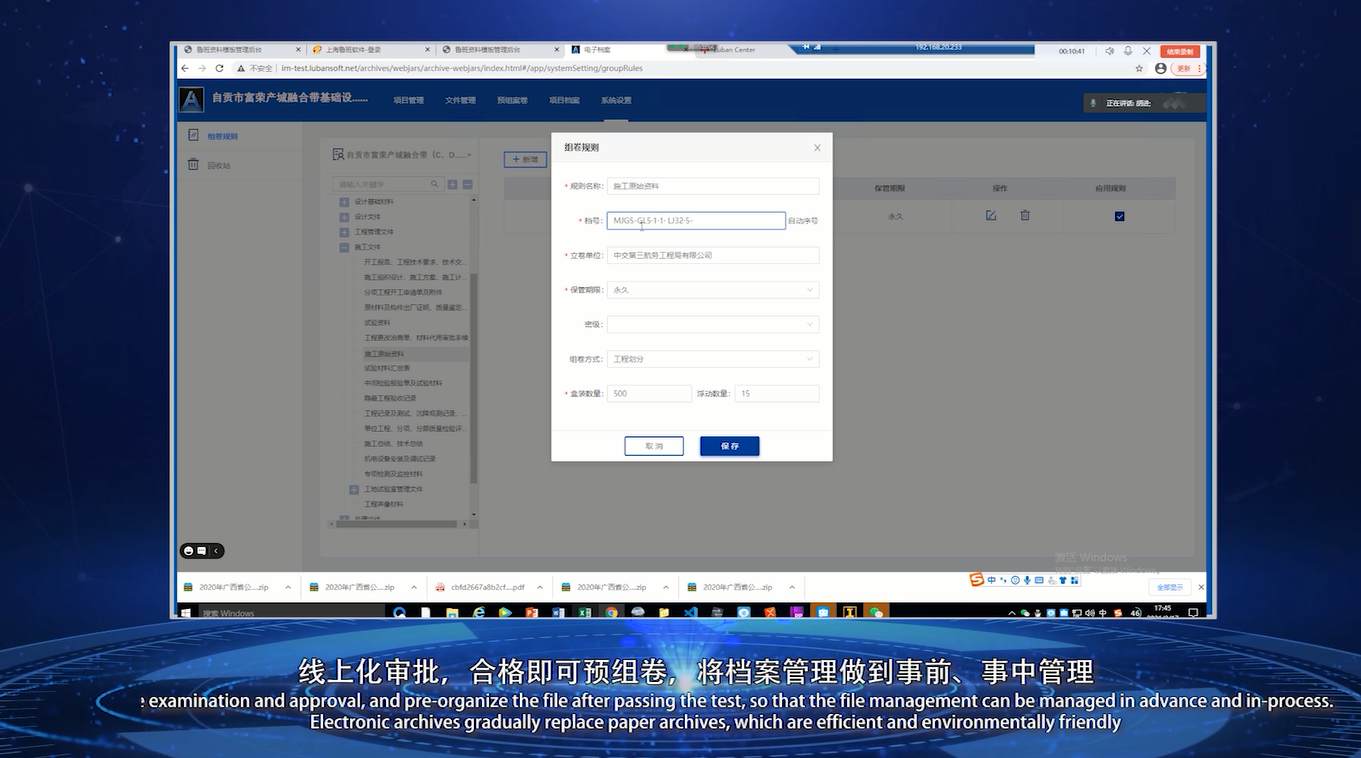Expand the 工程管理文件 tree node

pos(344,232)
